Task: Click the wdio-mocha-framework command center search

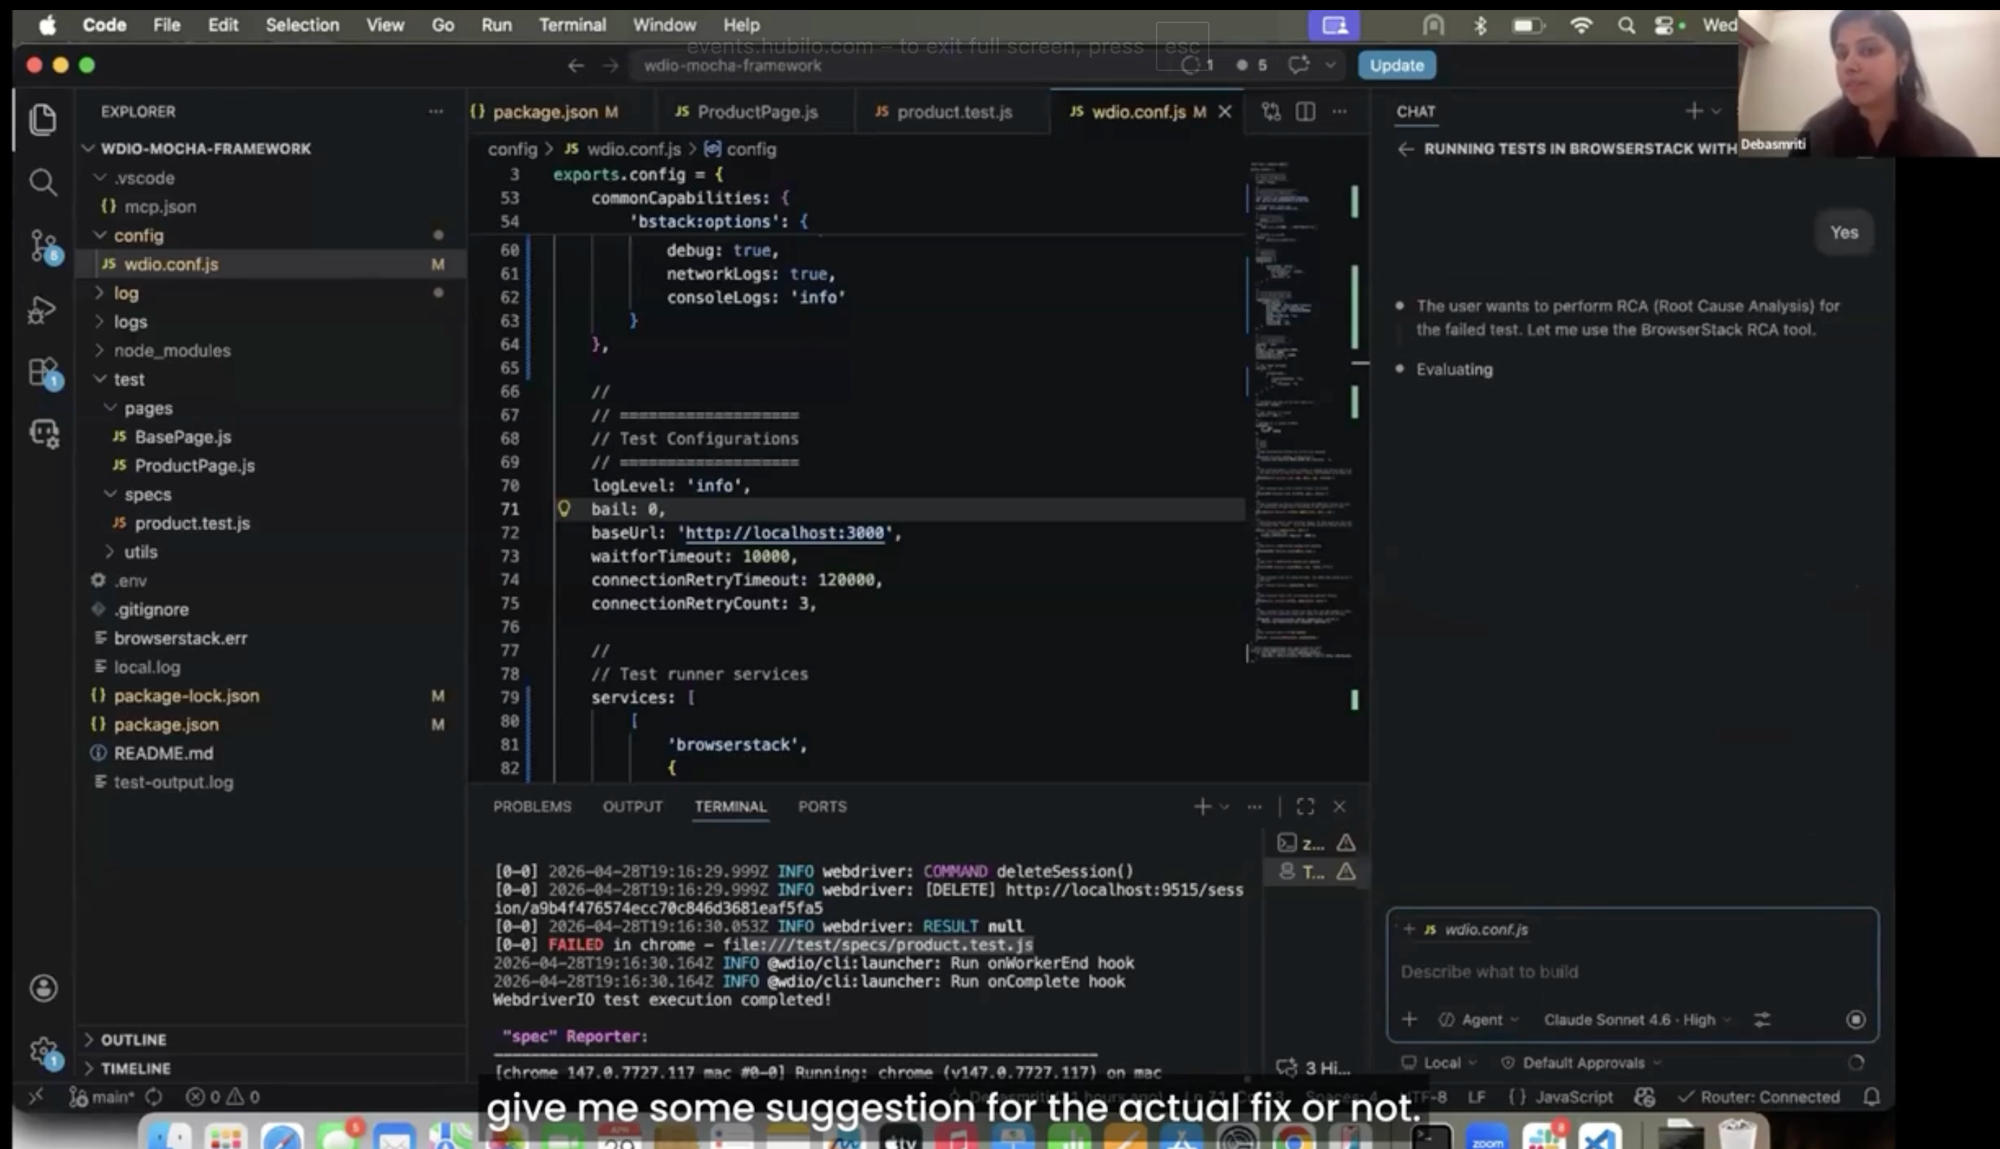Action: [x=902, y=65]
